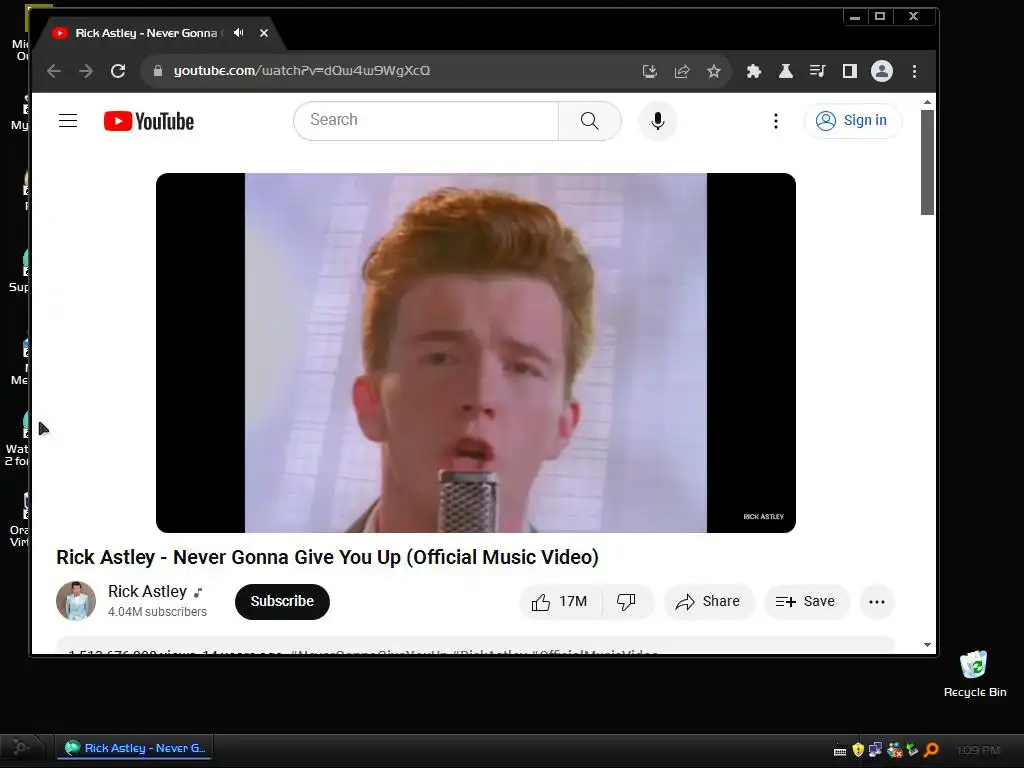Go back with the browser back arrow
The width and height of the screenshot is (1024, 768).
[x=54, y=71]
